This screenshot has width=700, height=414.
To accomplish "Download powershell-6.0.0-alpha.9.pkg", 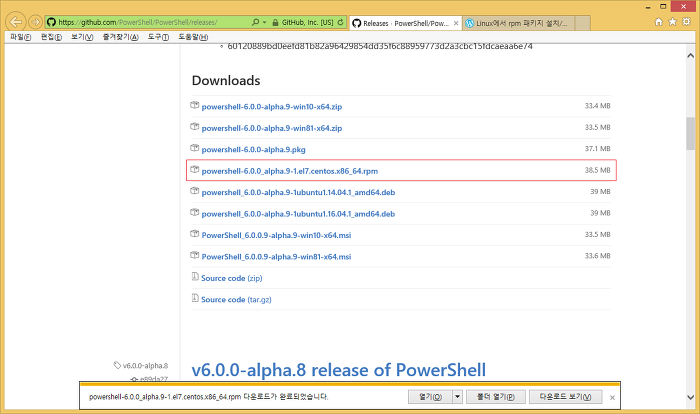I will (x=254, y=150).
